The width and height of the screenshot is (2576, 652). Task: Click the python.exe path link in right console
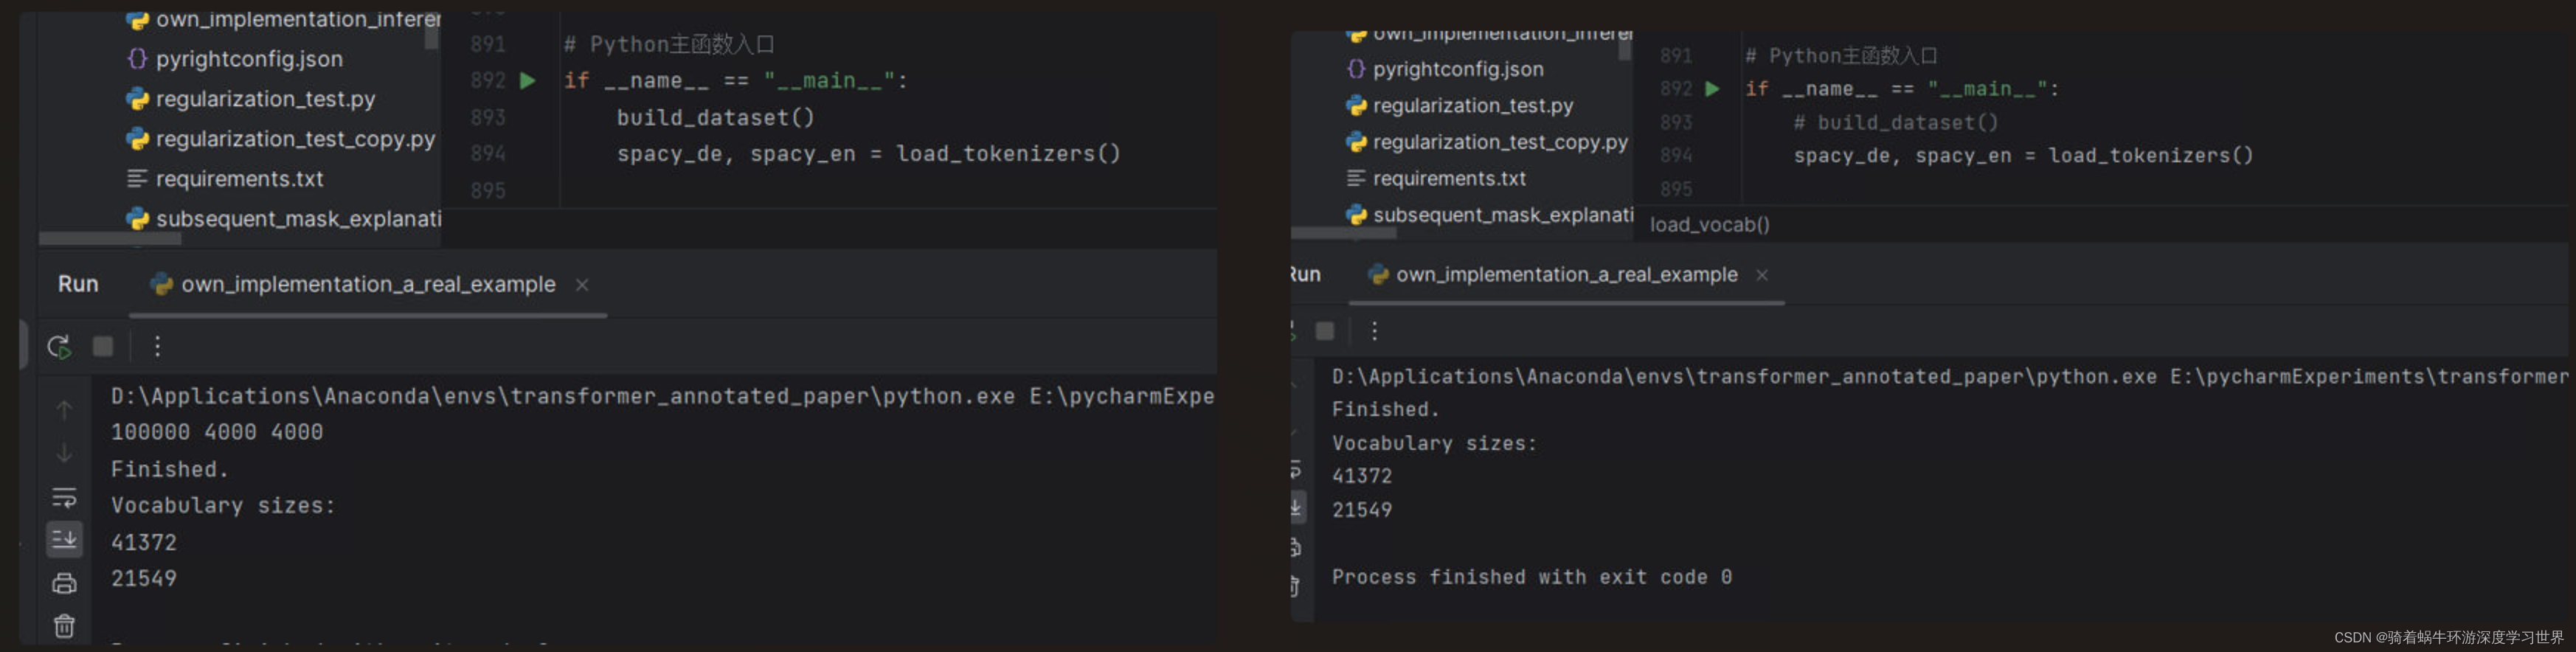click(1744, 377)
